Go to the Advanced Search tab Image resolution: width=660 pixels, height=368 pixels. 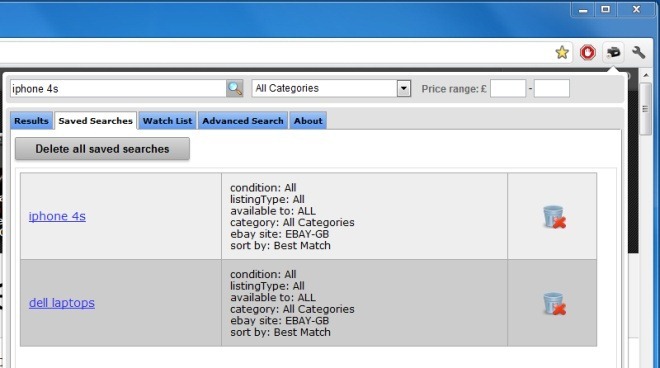pyautogui.click(x=243, y=121)
